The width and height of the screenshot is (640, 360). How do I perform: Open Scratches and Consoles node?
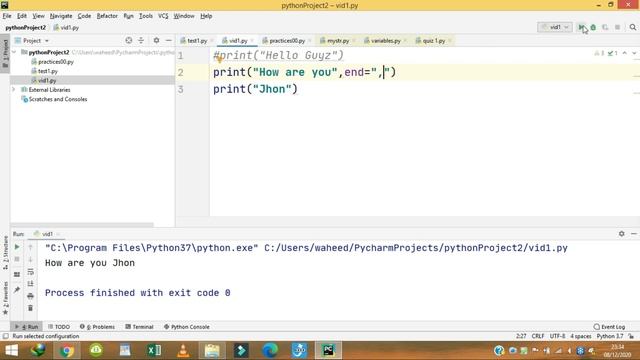[x=58, y=99]
